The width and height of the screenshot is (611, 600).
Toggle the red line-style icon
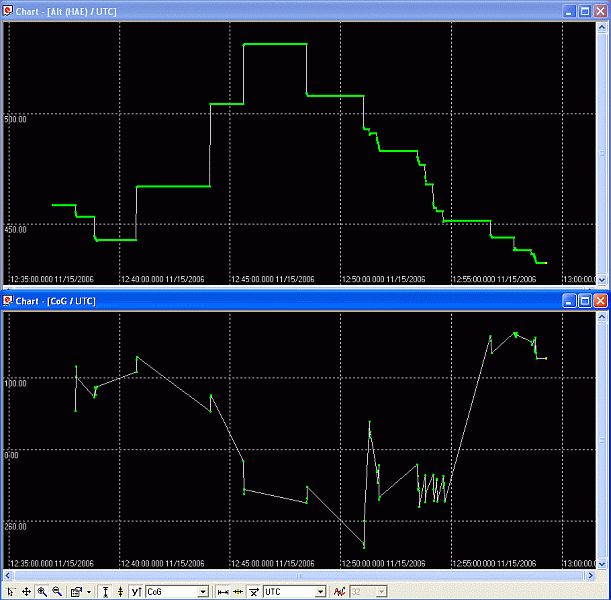pyautogui.click(x=340, y=591)
